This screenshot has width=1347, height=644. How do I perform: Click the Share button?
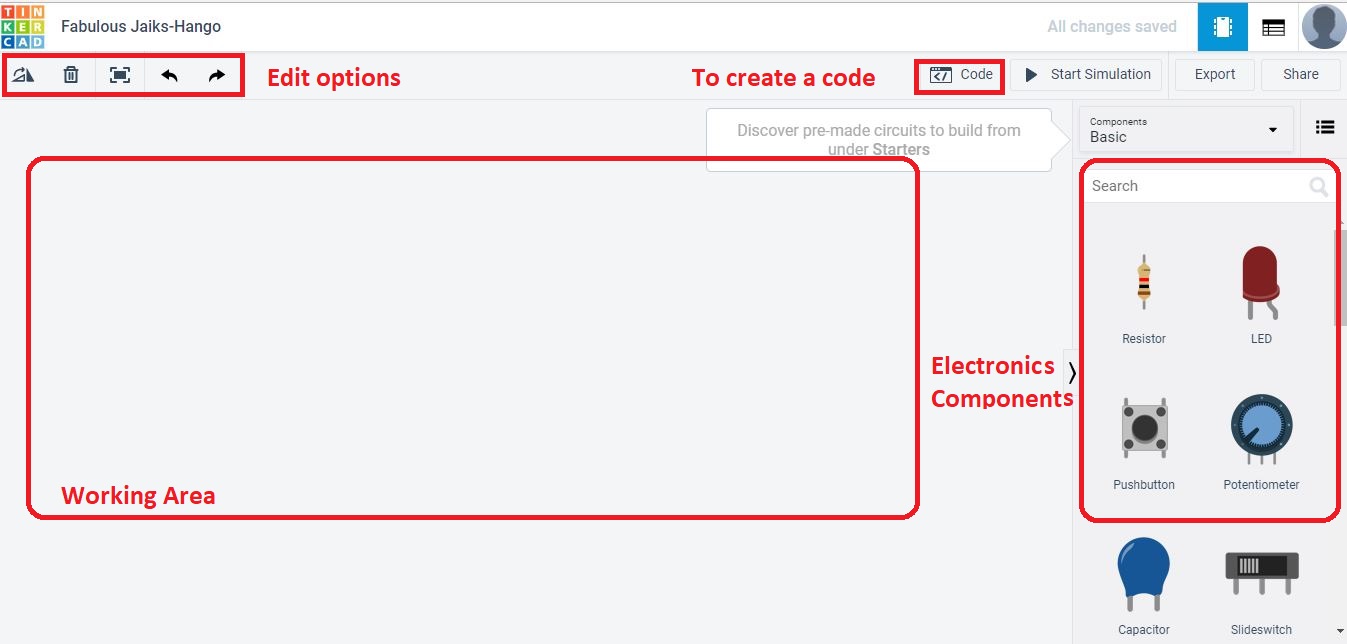[x=1301, y=74]
